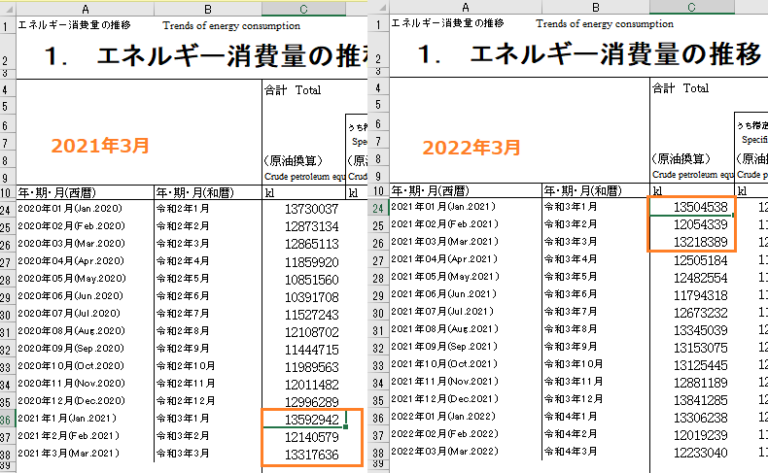Select column A header in right spreadsheet
The image size is (768, 473).
(464, 7)
